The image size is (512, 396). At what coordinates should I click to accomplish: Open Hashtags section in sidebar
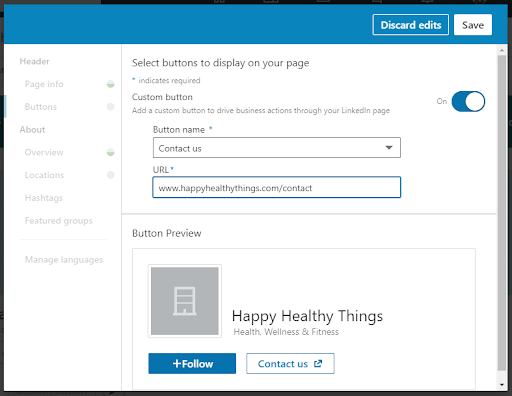point(44,198)
